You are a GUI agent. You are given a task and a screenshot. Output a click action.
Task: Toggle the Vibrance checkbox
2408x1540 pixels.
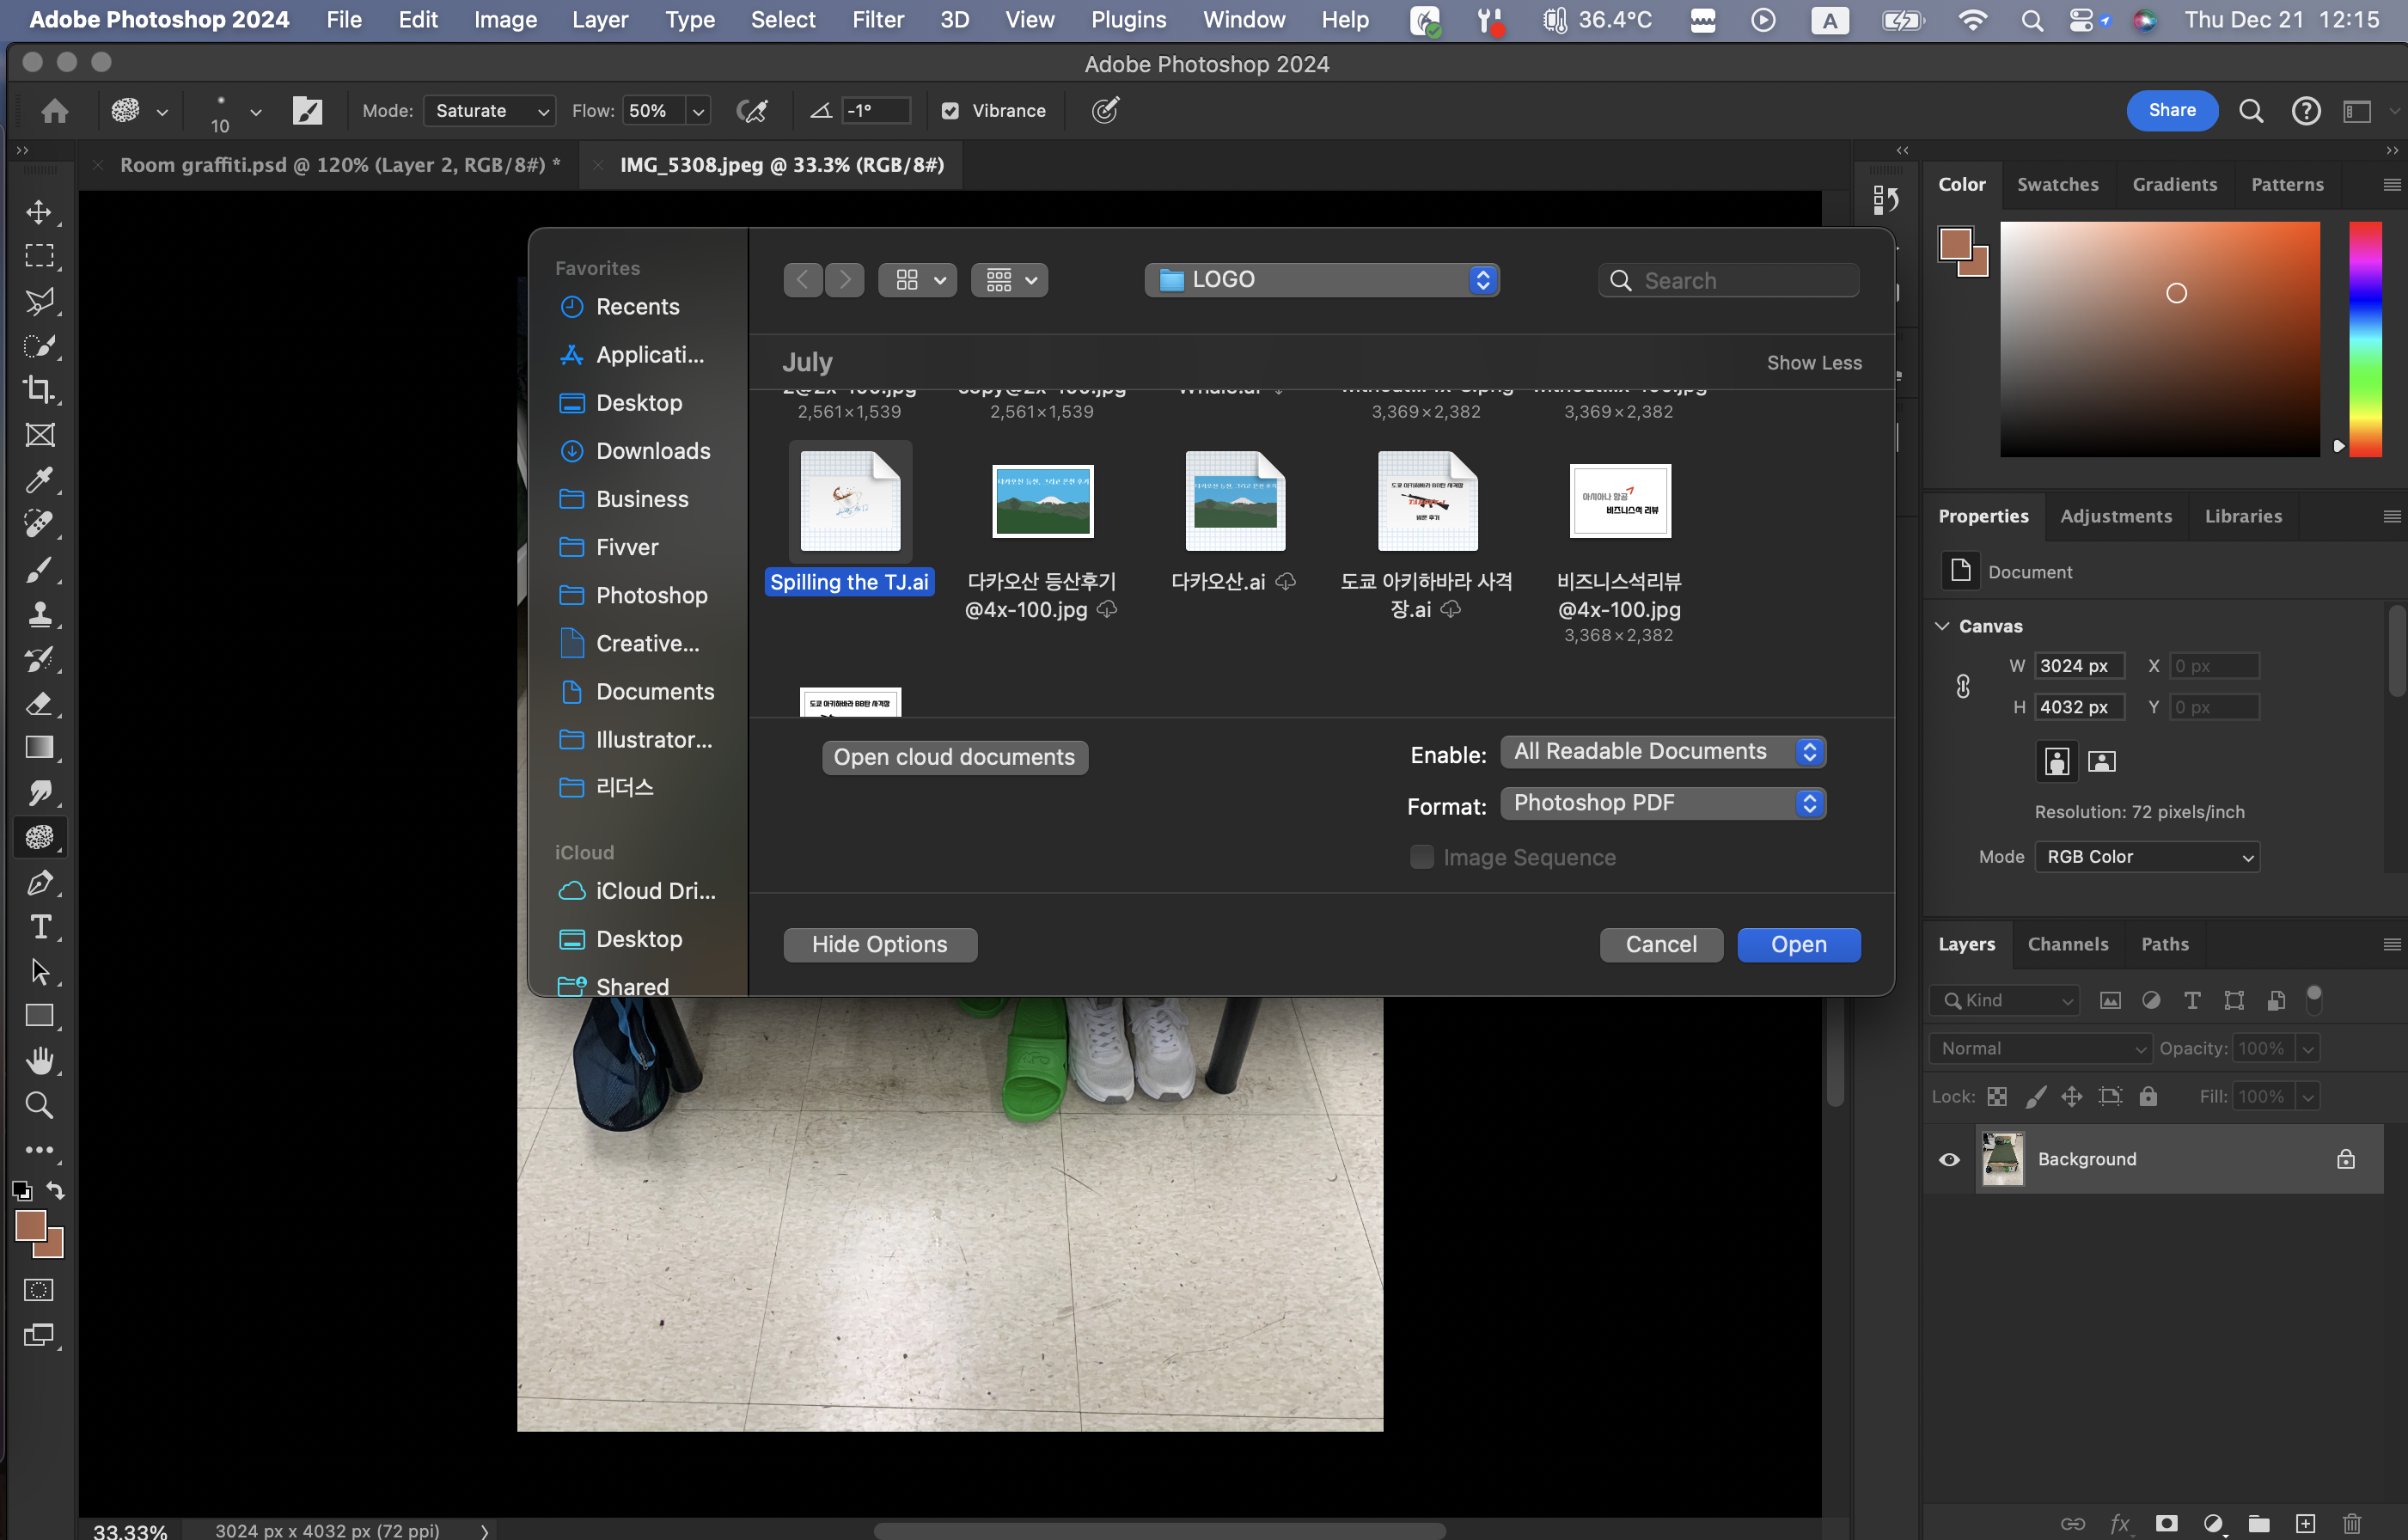point(950,111)
